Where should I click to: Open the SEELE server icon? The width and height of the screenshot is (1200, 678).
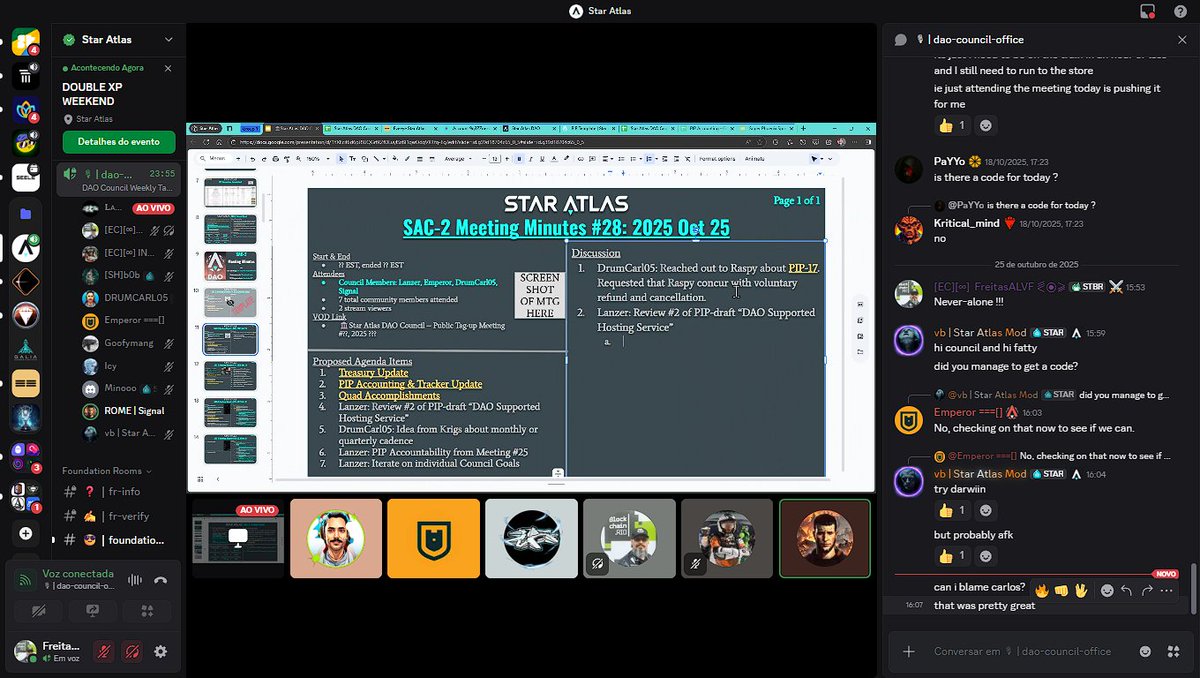click(26, 178)
